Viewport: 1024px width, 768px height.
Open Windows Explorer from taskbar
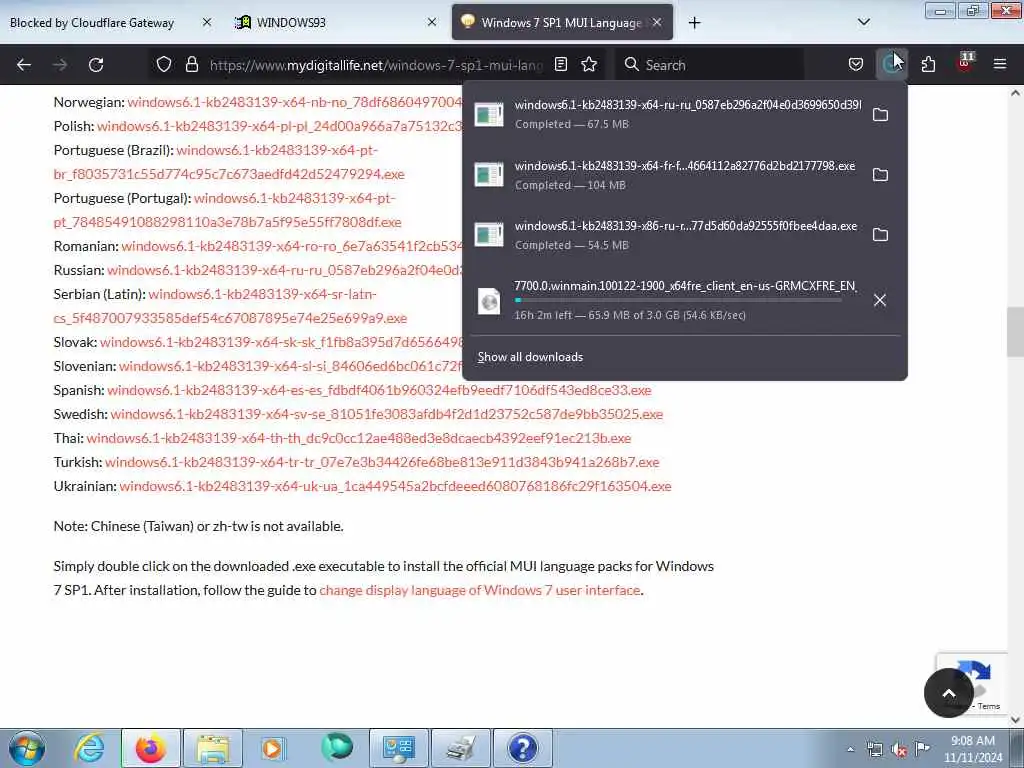pos(213,748)
